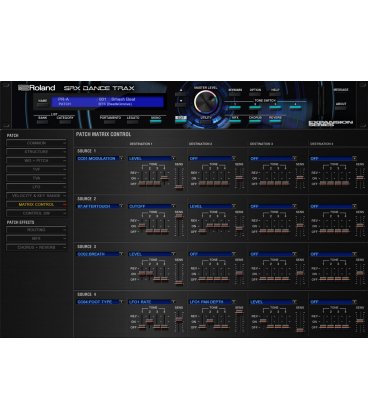Open Source 1 Modulation dropdown

(100, 158)
